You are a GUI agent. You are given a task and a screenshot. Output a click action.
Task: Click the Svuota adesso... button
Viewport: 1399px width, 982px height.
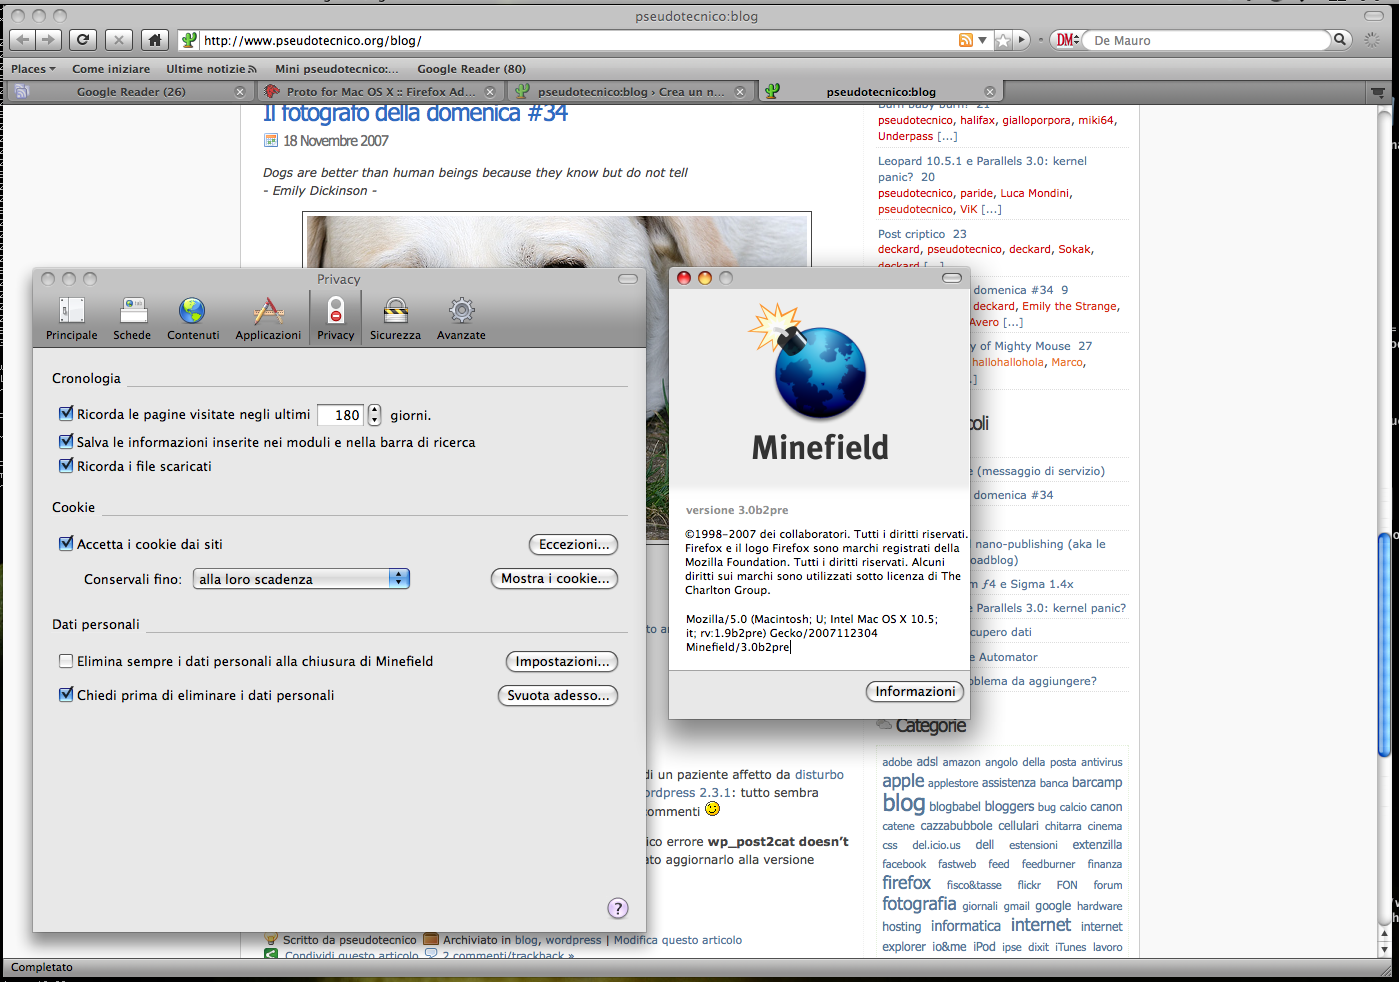pyautogui.click(x=558, y=696)
